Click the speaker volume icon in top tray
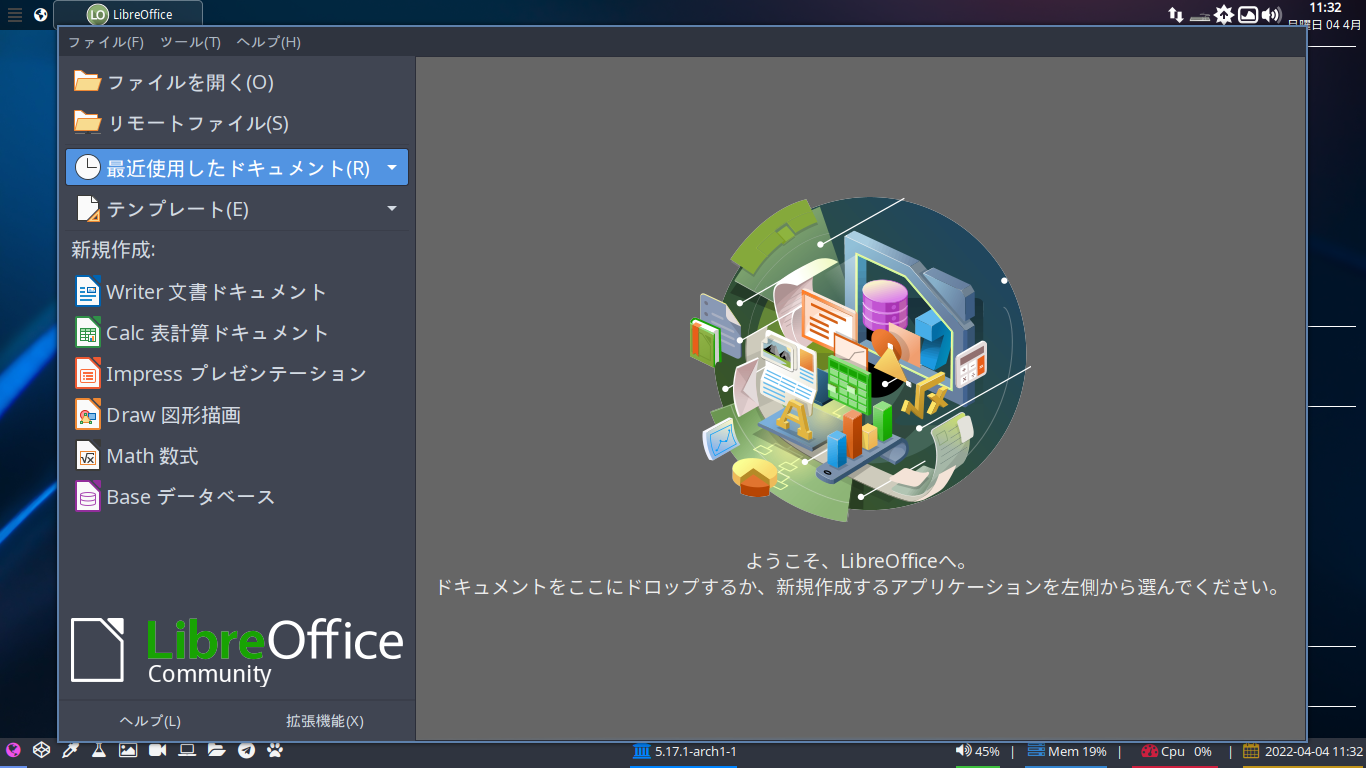The width and height of the screenshot is (1366, 768). (x=1271, y=14)
